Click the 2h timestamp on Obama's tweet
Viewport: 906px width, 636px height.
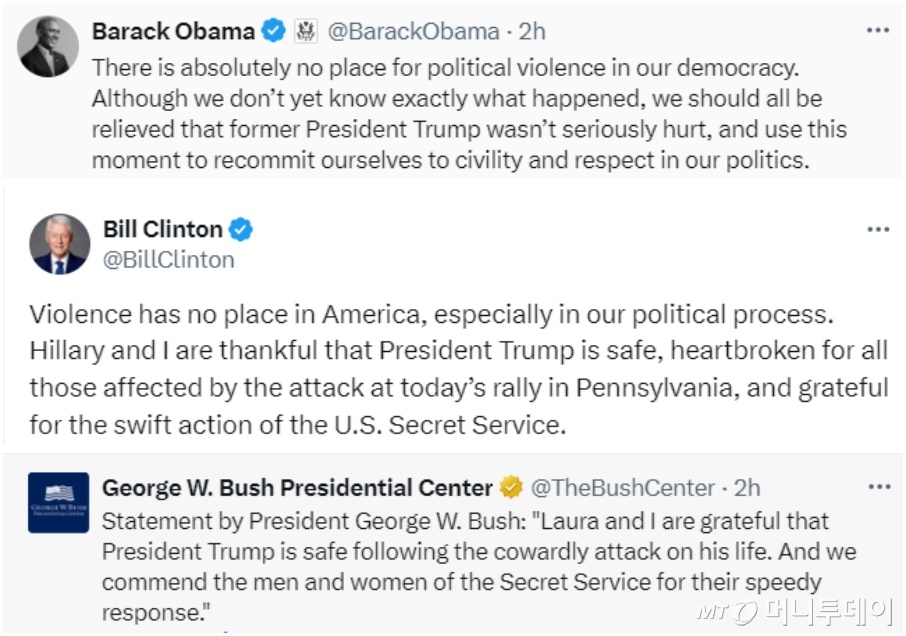(532, 32)
